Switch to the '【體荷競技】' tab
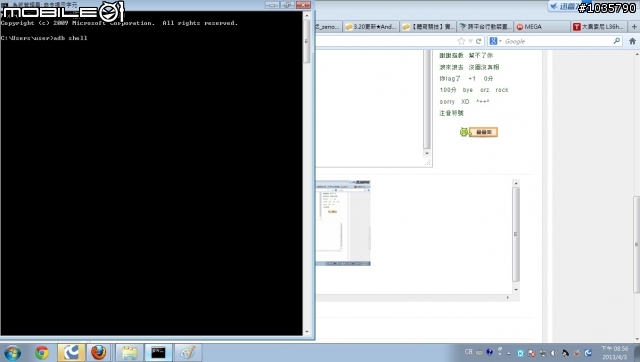Screen dimensions: 640x362 (x=428, y=27)
